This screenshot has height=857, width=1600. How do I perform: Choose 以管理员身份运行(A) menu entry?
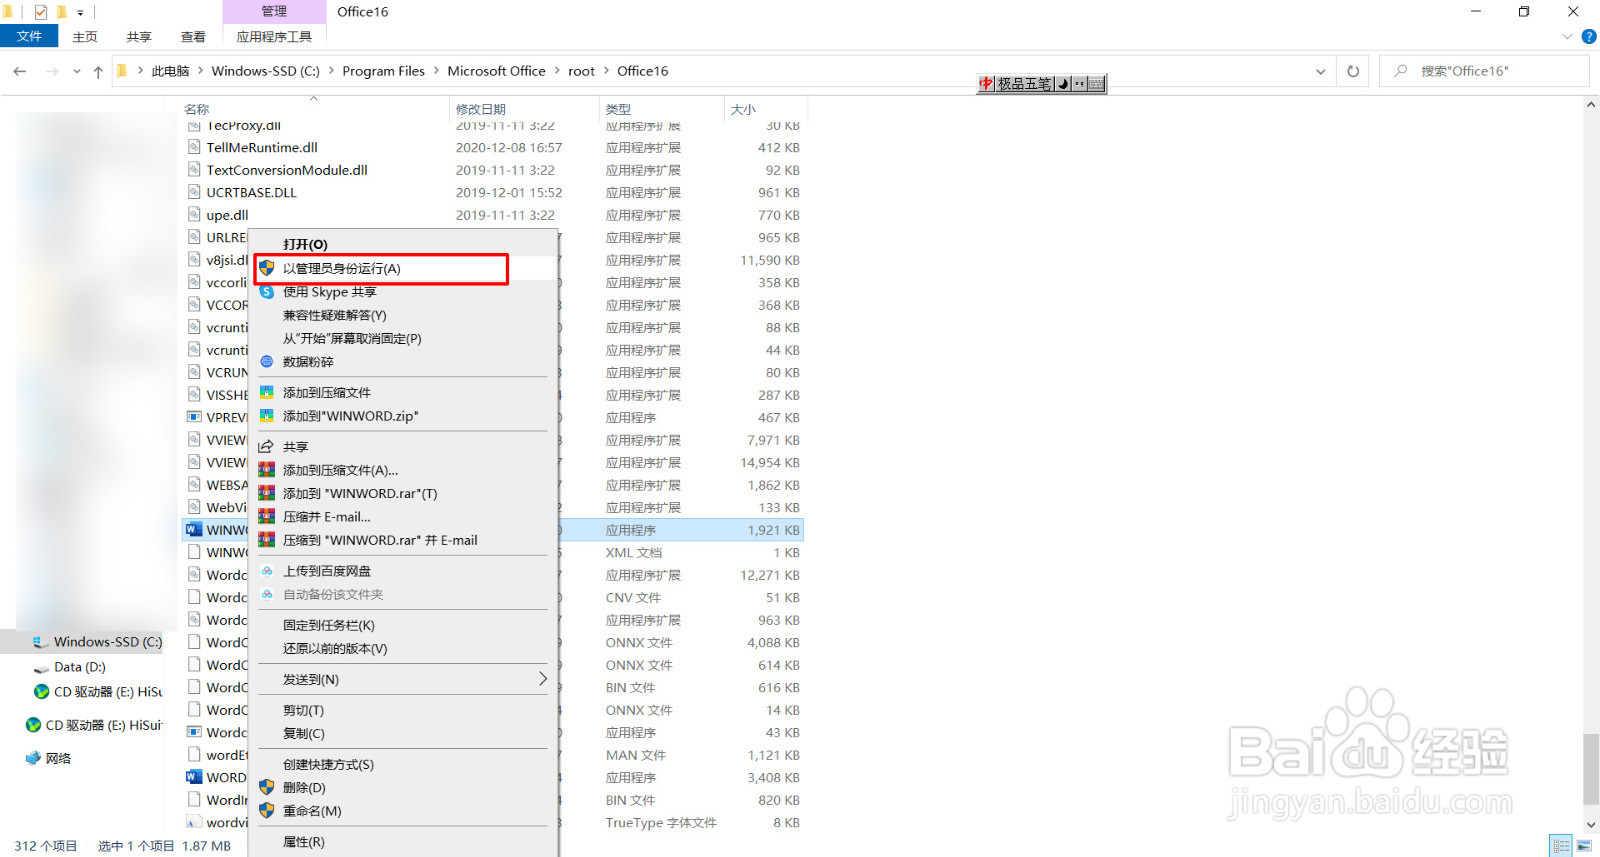pos(403,268)
